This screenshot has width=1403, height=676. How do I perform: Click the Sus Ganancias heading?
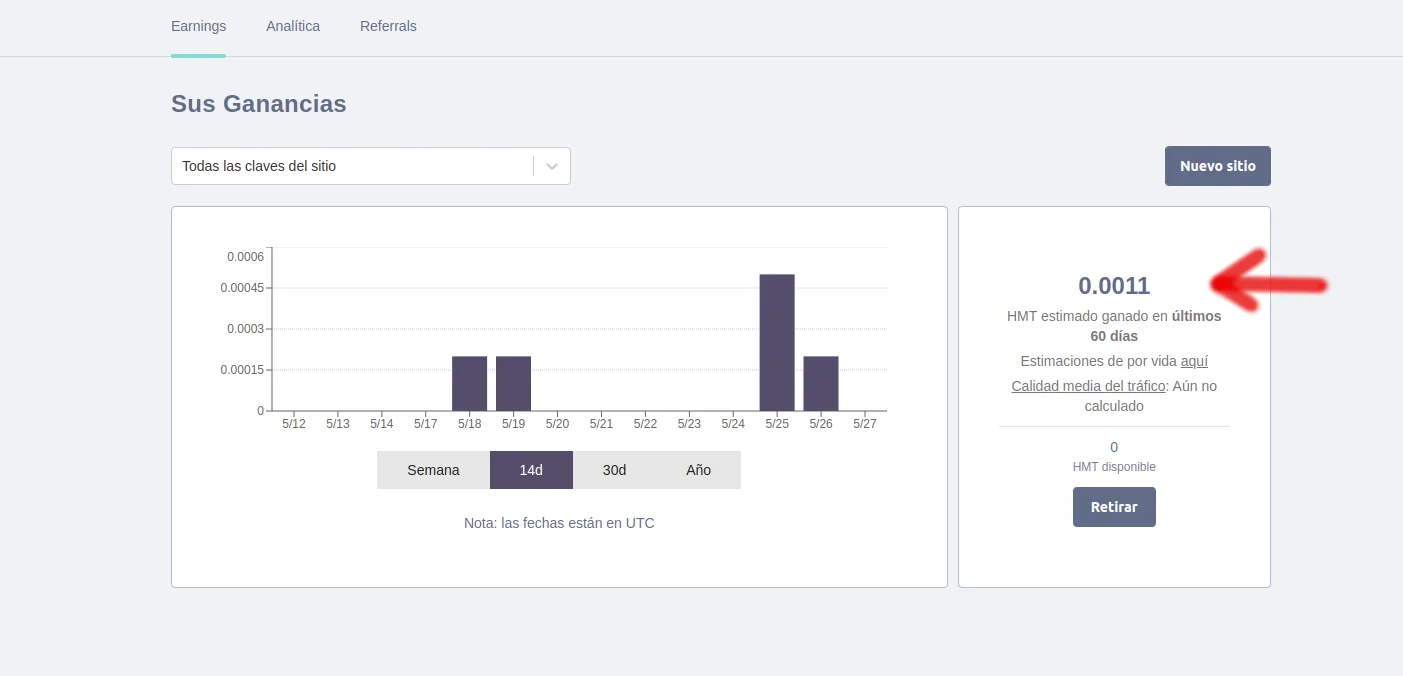259,103
